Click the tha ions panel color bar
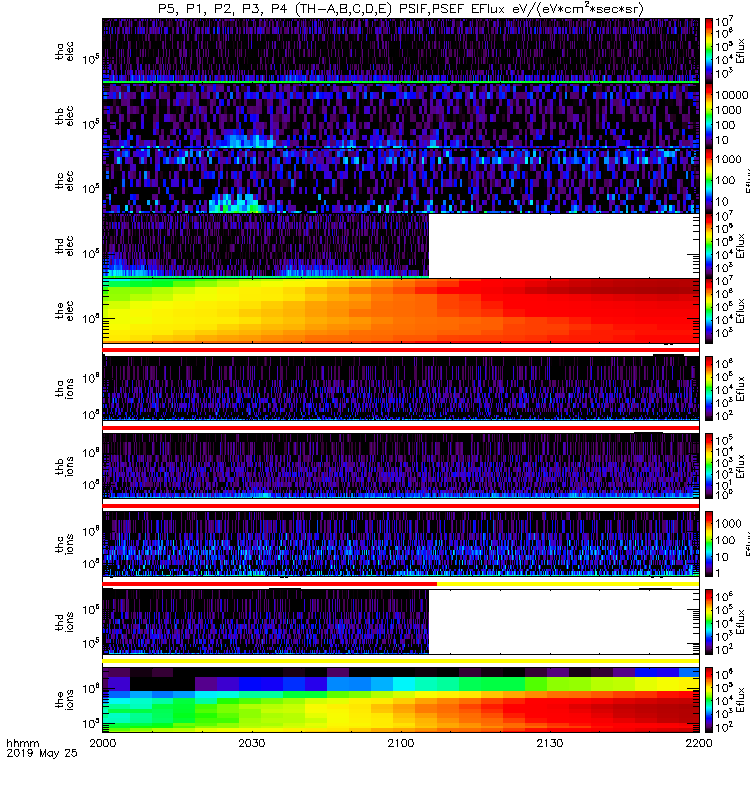Viewport: 750px width, 800px height. pyautogui.click(x=709, y=388)
